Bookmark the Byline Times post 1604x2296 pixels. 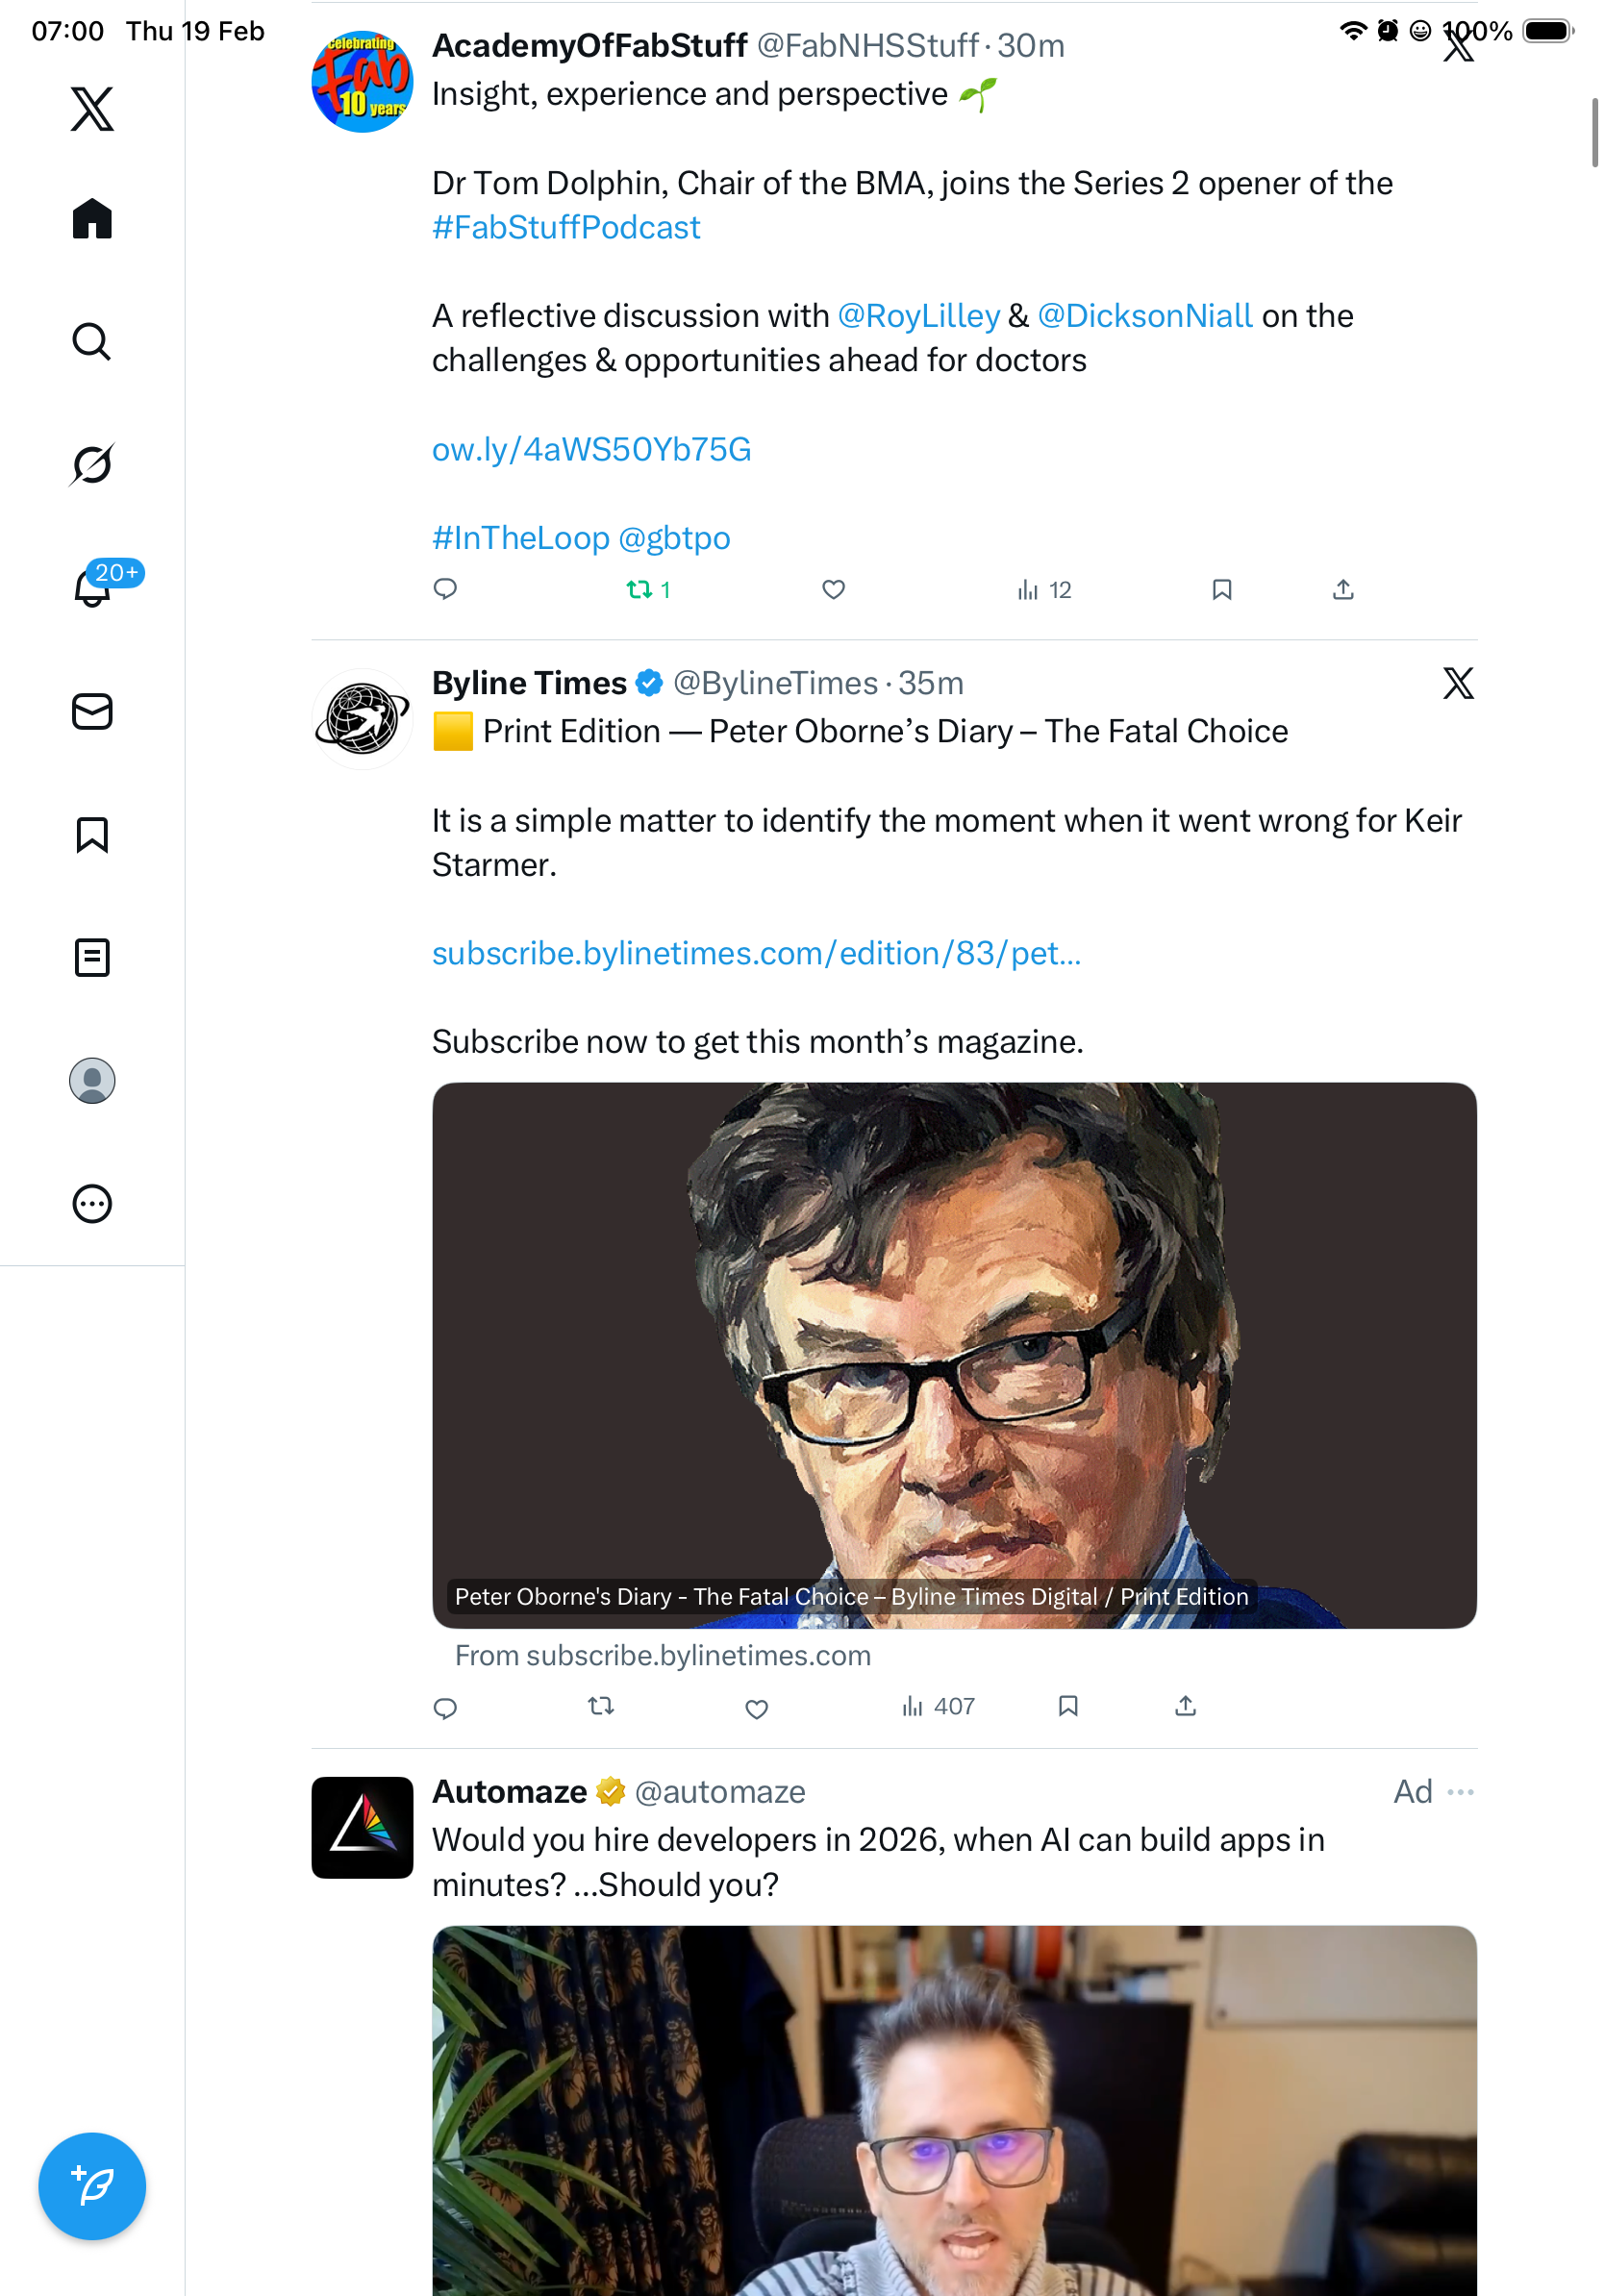(x=1068, y=1706)
